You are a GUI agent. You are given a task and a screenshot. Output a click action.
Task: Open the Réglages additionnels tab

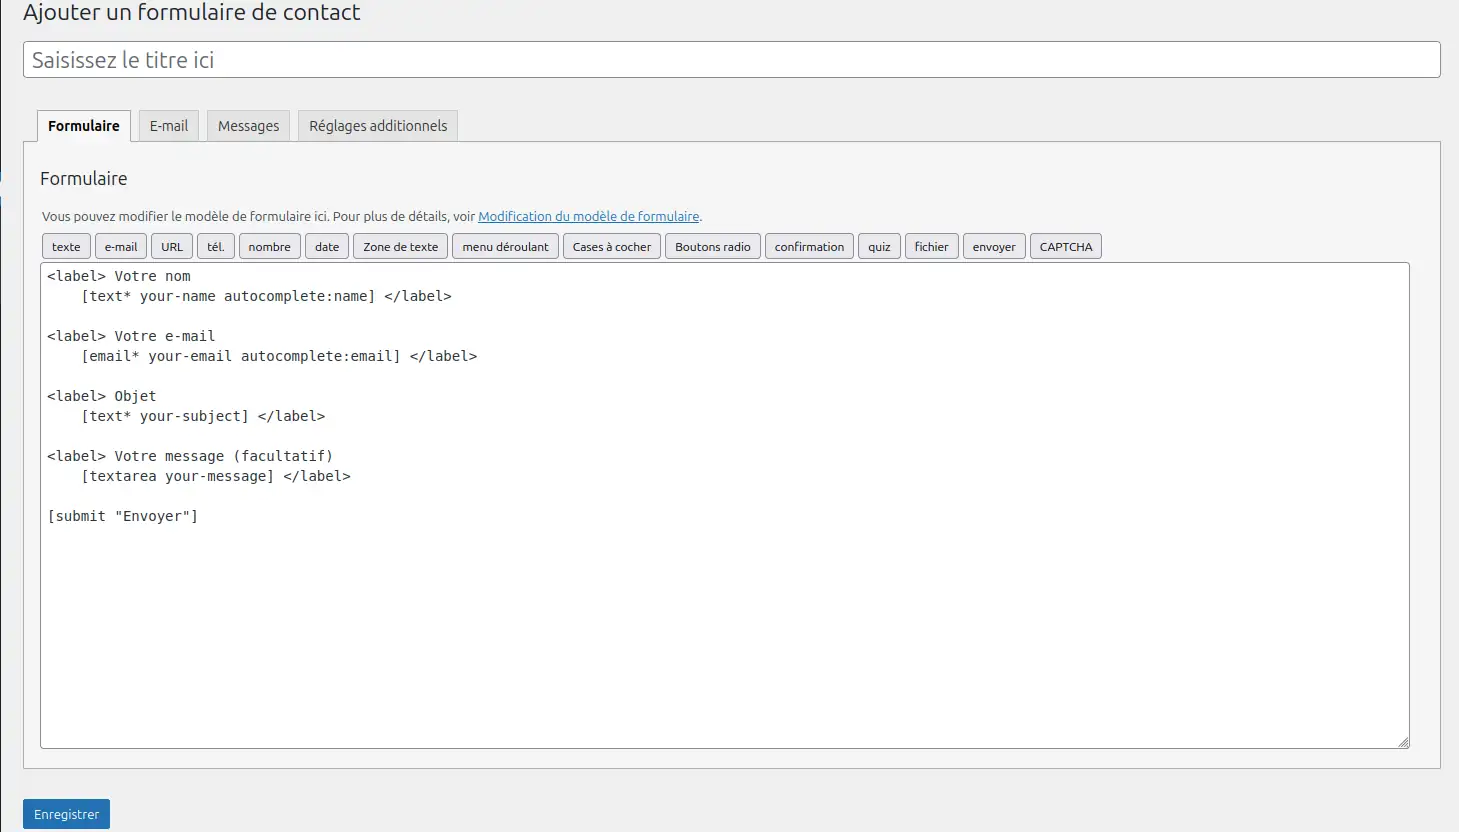(x=378, y=126)
